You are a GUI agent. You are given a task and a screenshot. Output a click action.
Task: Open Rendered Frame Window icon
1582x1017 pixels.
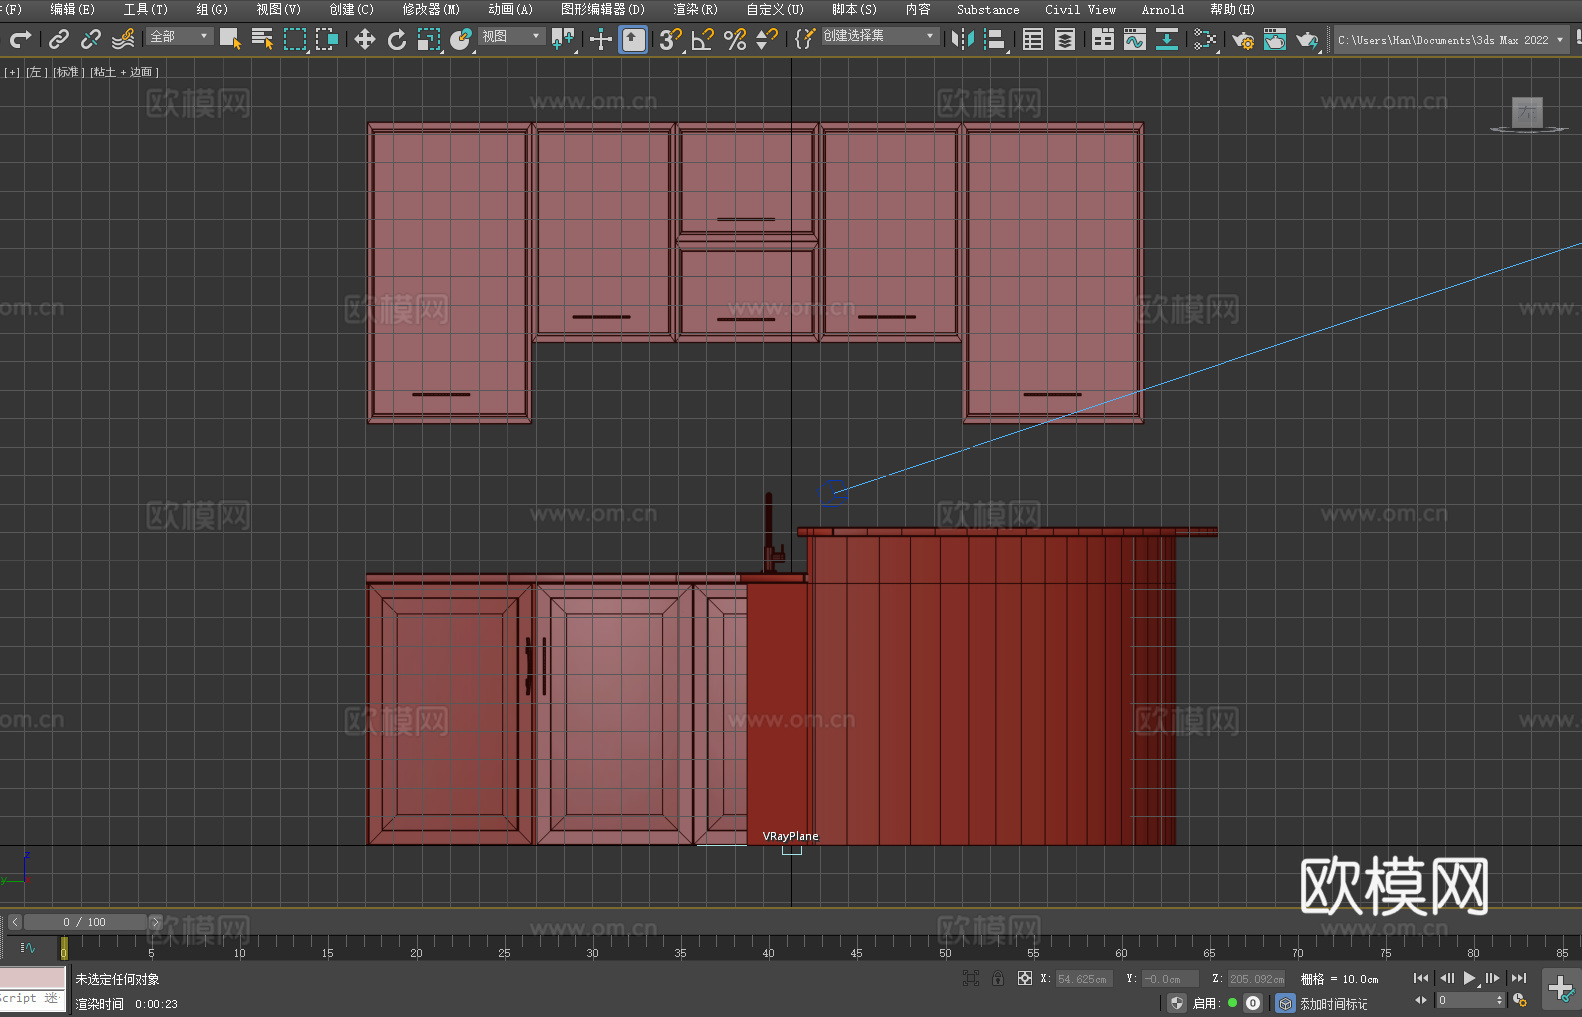[1275, 39]
